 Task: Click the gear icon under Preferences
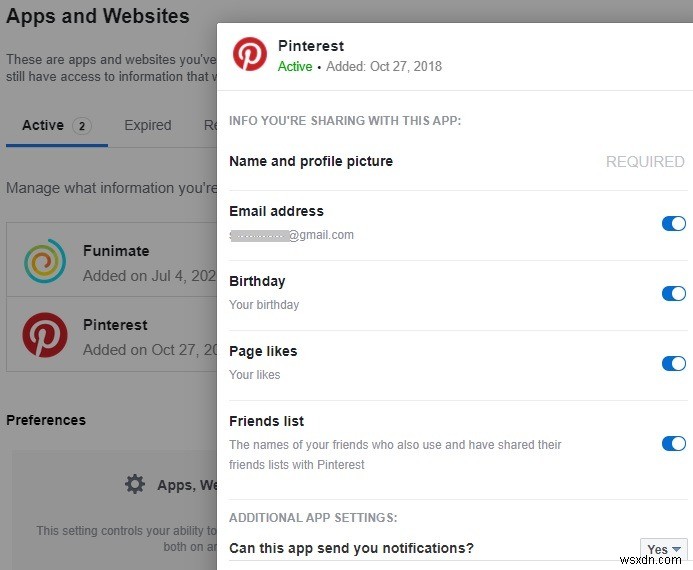(x=135, y=484)
